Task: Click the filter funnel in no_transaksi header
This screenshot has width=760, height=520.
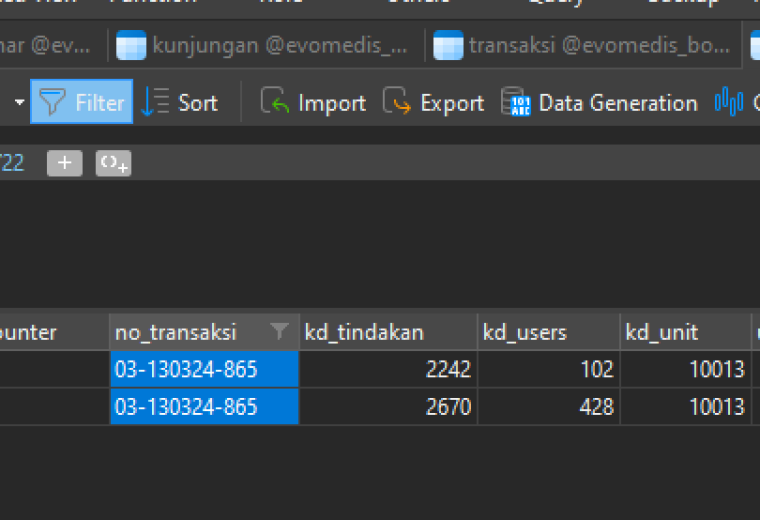Action: click(279, 331)
